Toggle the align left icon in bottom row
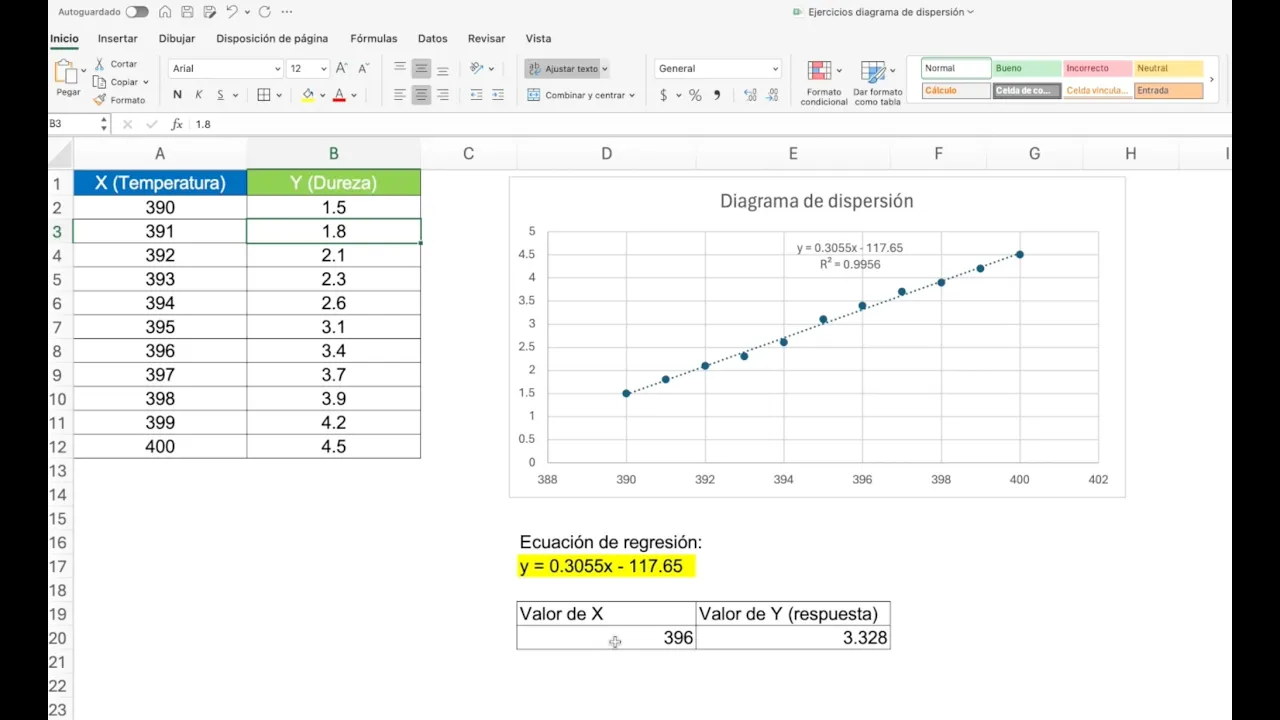The image size is (1280, 720). [x=400, y=95]
